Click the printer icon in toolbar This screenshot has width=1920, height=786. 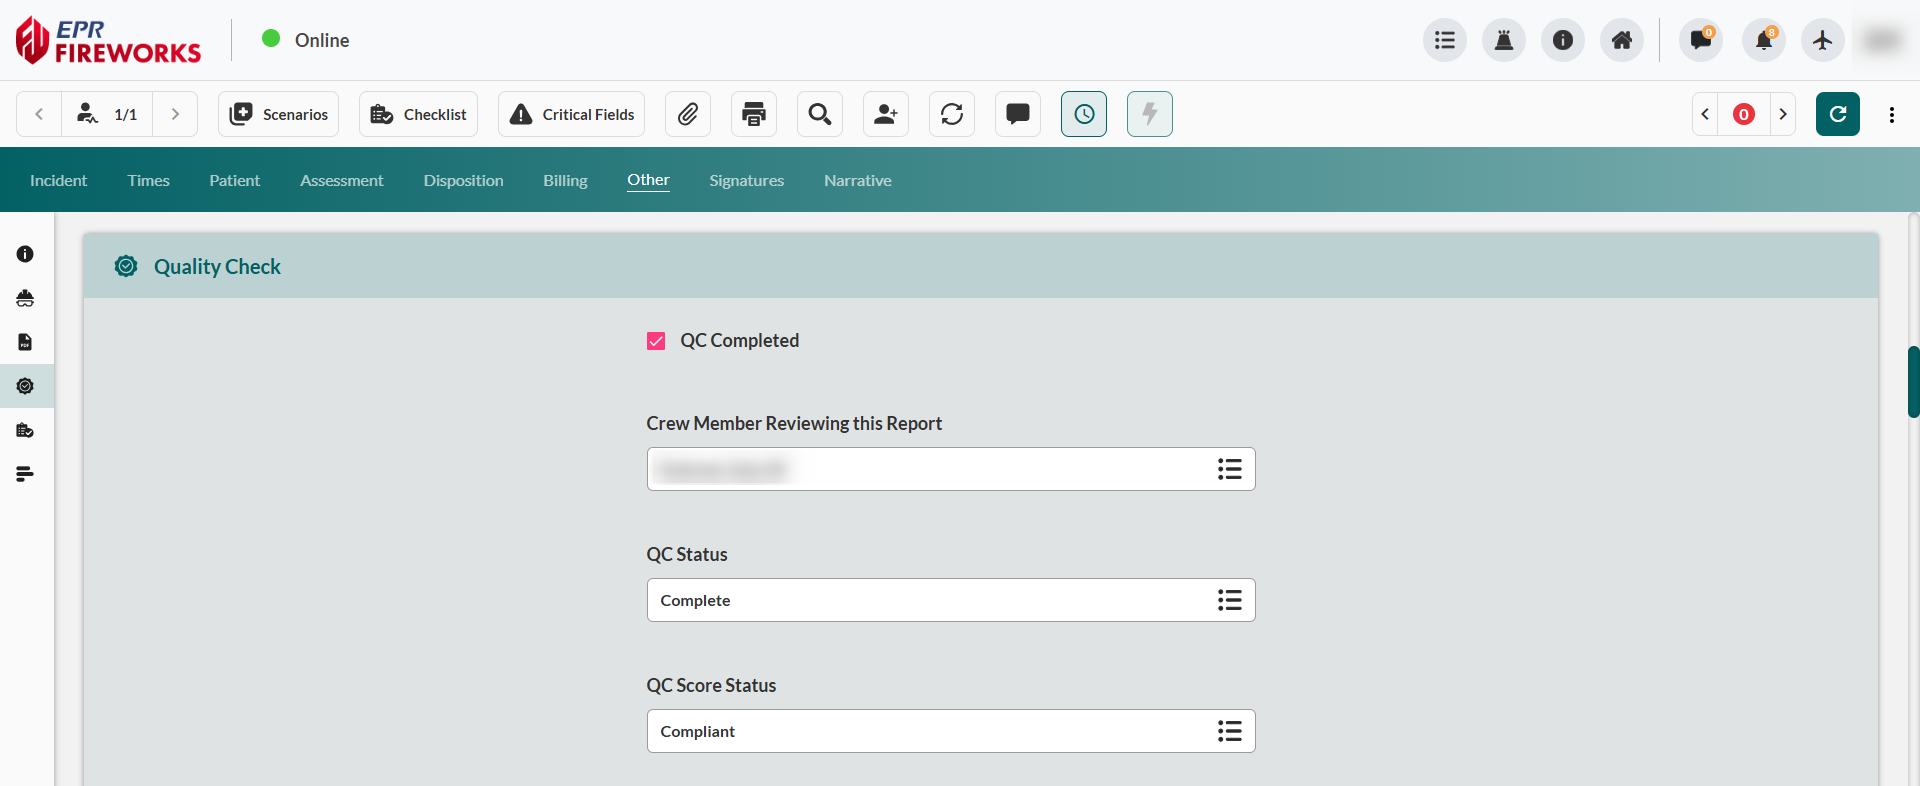tap(754, 114)
